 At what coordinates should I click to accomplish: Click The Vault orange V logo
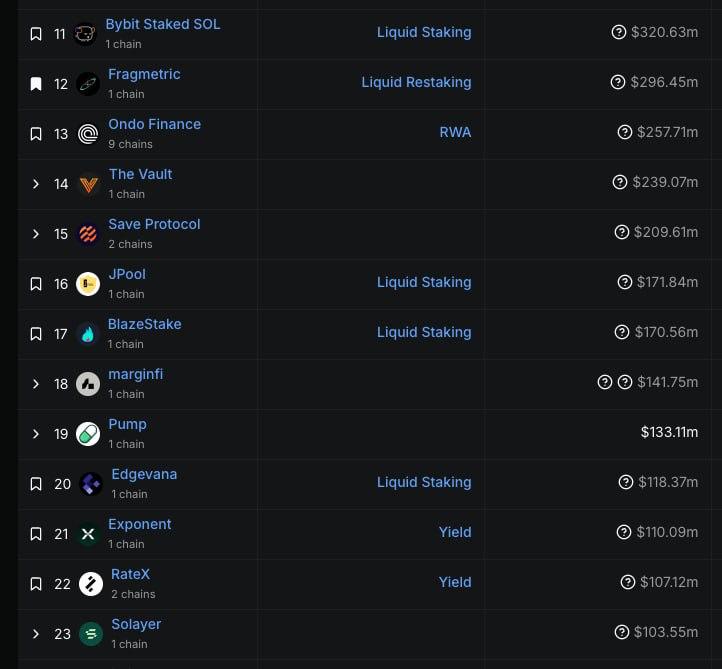(x=88, y=184)
